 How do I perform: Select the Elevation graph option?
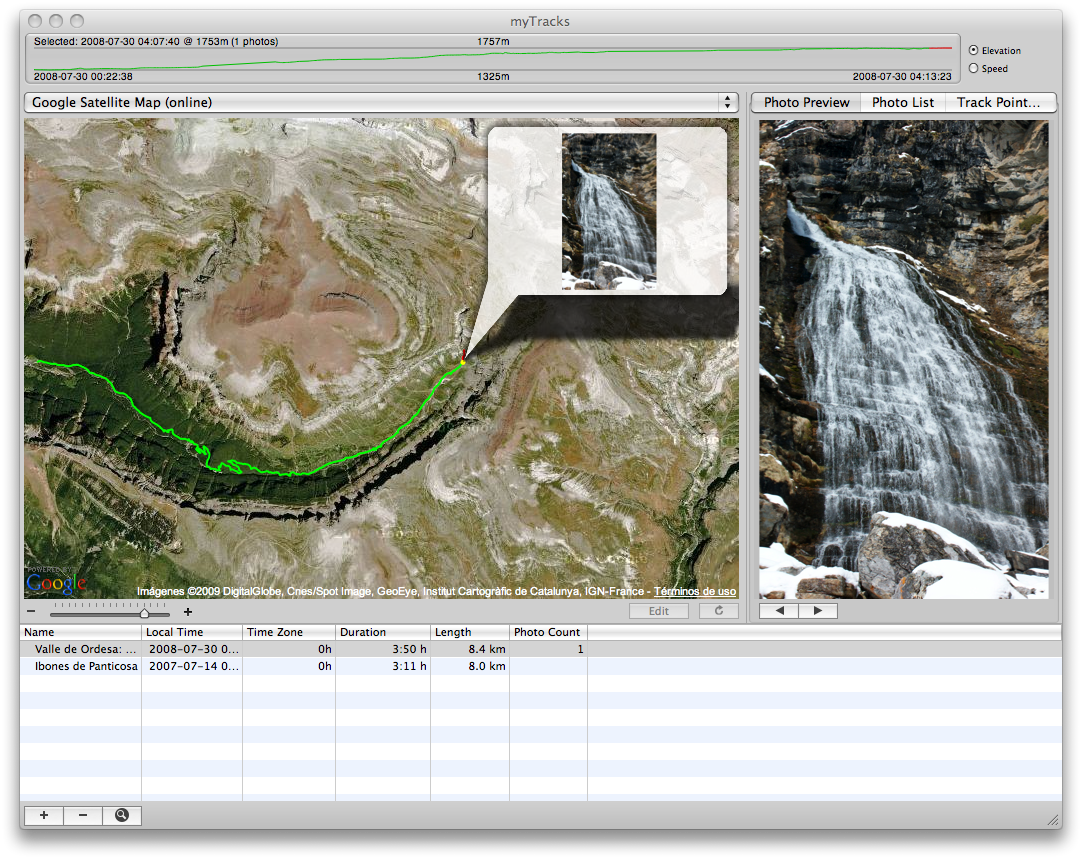pos(972,50)
